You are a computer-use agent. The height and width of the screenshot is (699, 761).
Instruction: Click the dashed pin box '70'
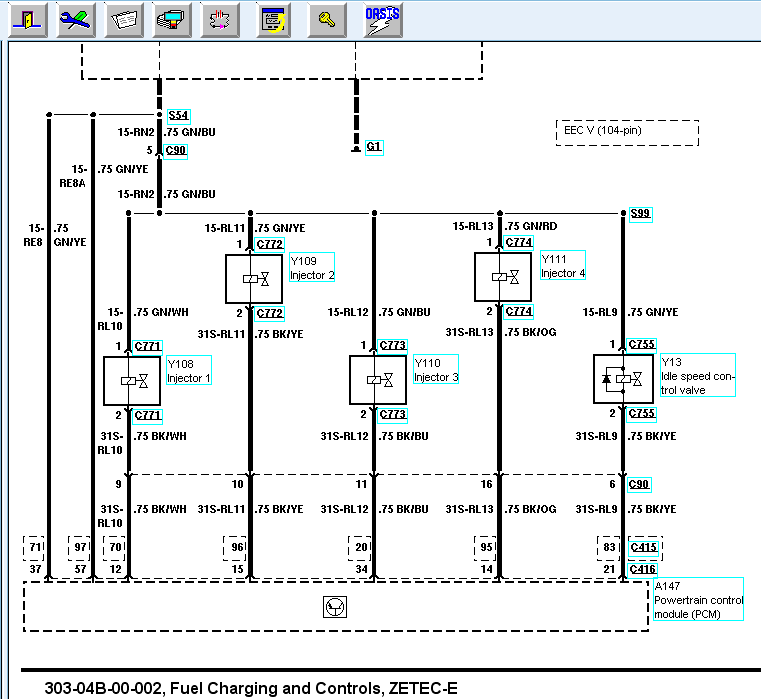[x=114, y=548]
